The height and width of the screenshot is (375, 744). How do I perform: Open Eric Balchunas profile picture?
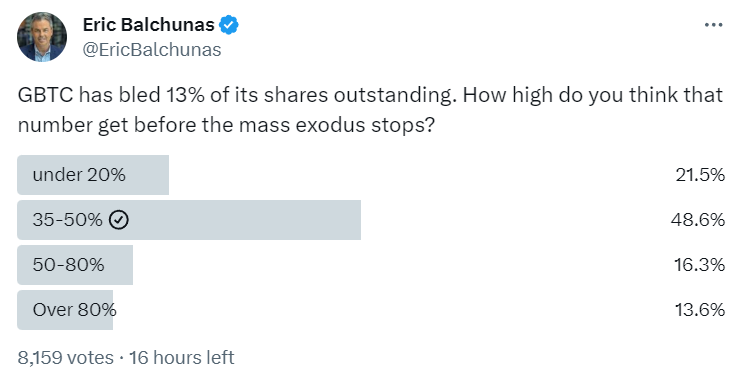42,37
